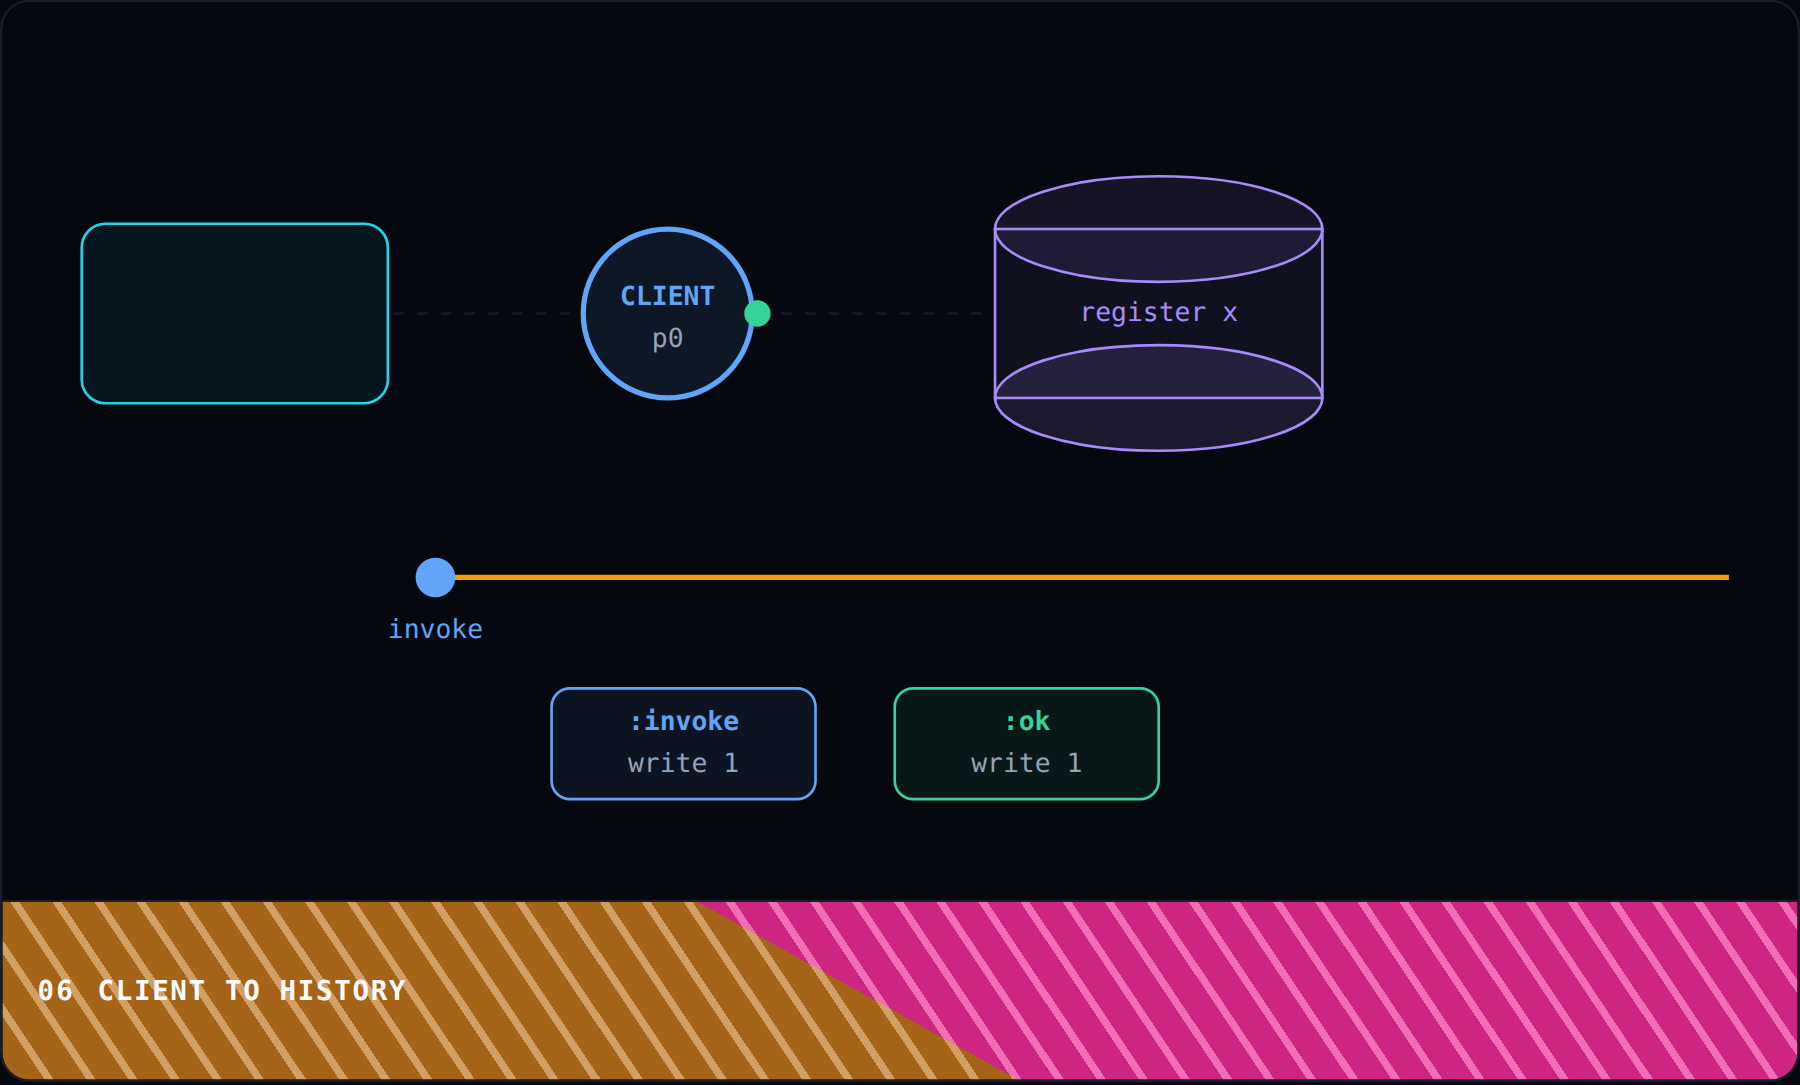Select the :invoke write 1 box
The height and width of the screenshot is (1085, 1800).
[683, 743]
